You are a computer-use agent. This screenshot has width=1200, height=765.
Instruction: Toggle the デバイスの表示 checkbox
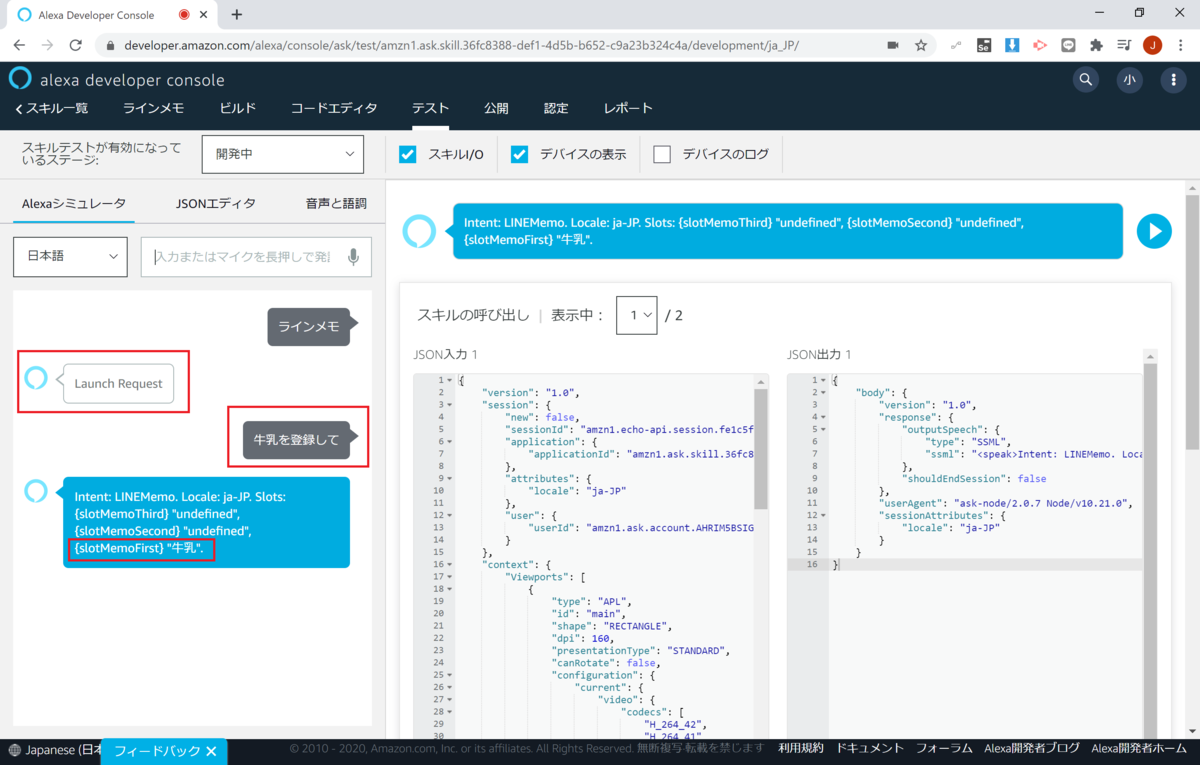coord(520,154)
